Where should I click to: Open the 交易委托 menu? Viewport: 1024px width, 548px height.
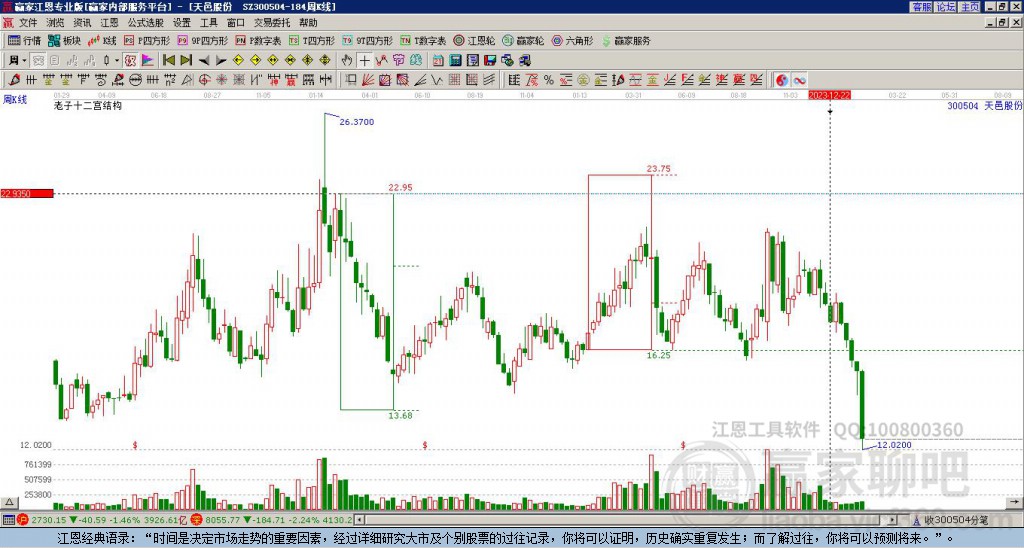tap(272, 23)
